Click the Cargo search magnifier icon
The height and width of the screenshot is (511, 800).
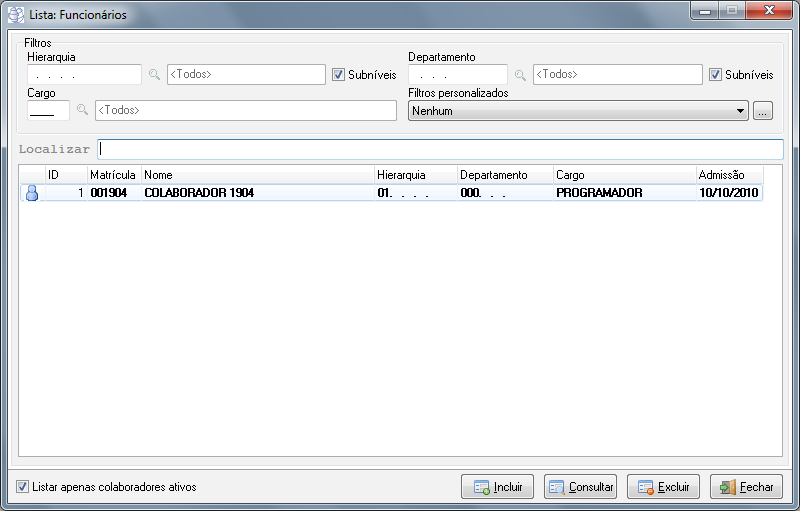click(82, 110)
